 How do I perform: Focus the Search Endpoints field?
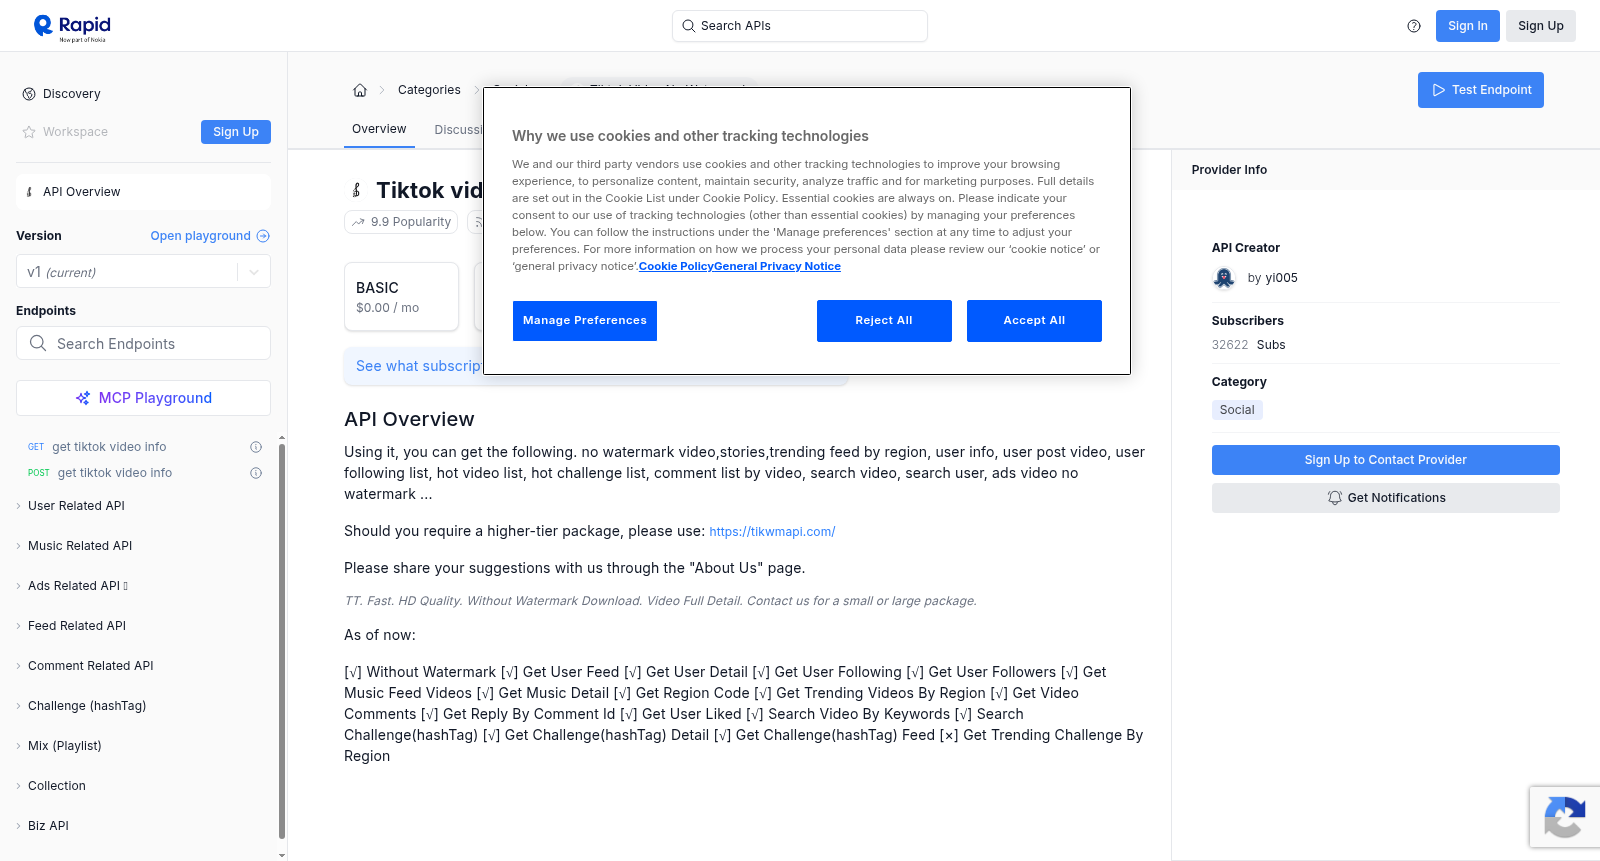point(143,343)
